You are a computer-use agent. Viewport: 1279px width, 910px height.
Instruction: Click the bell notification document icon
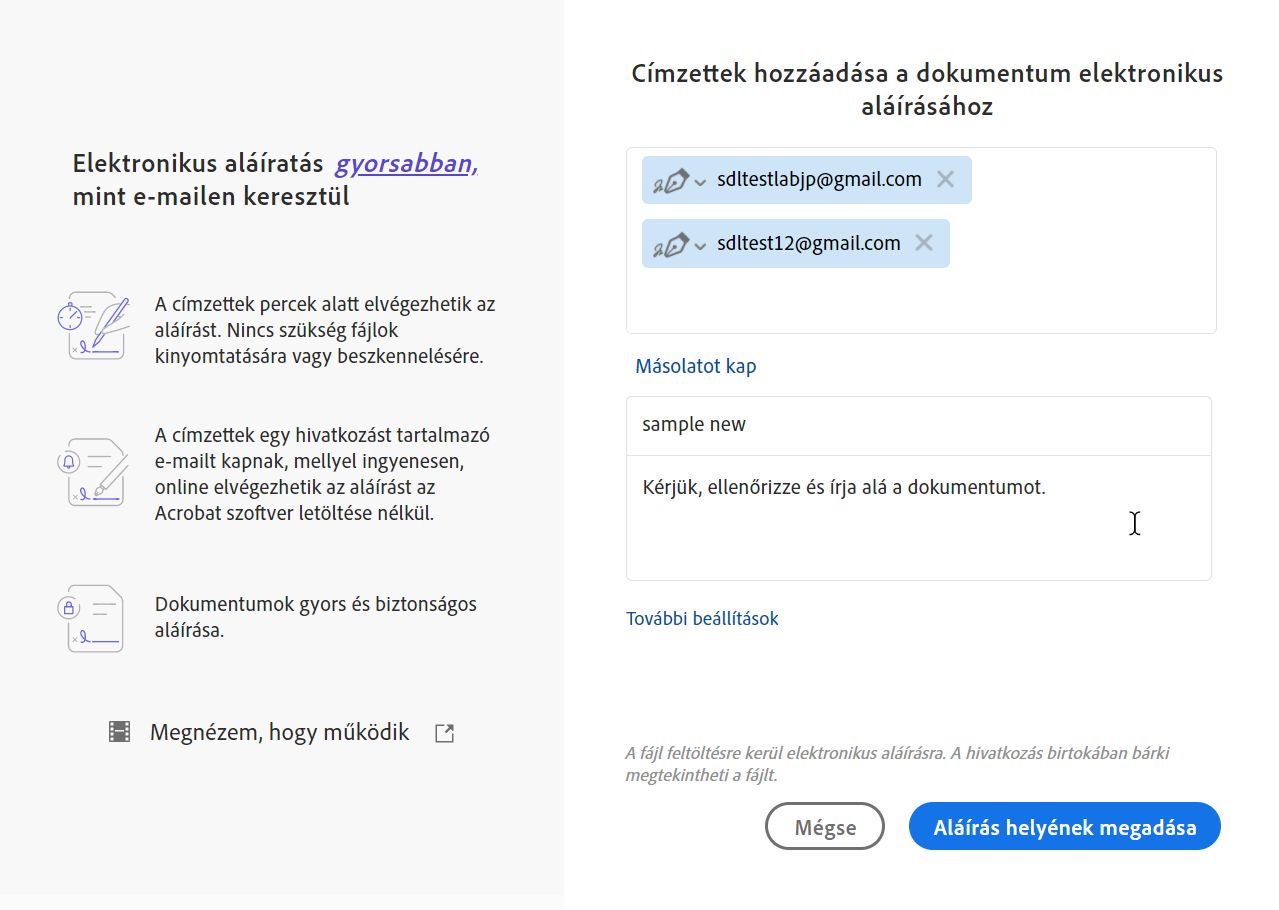click(x=92, y=471)
